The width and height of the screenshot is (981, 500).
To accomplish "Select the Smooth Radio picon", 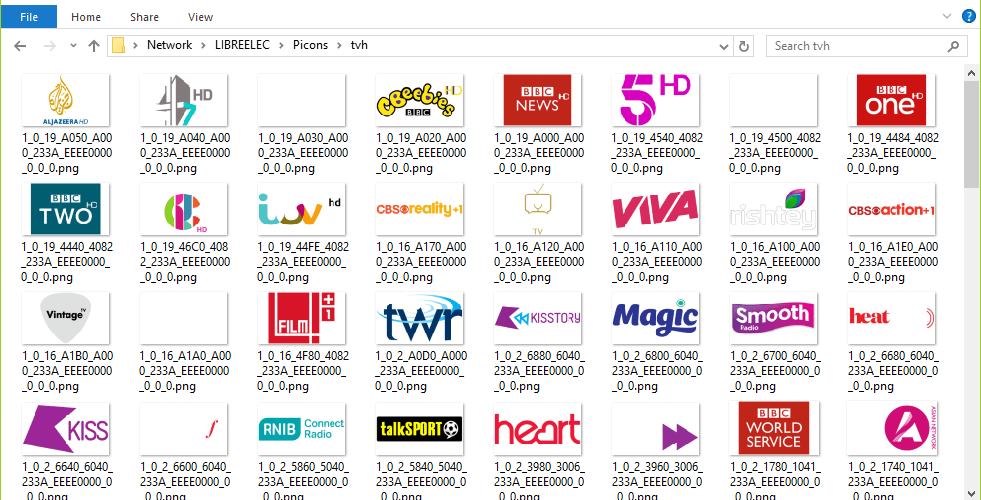I will (774, 318).
